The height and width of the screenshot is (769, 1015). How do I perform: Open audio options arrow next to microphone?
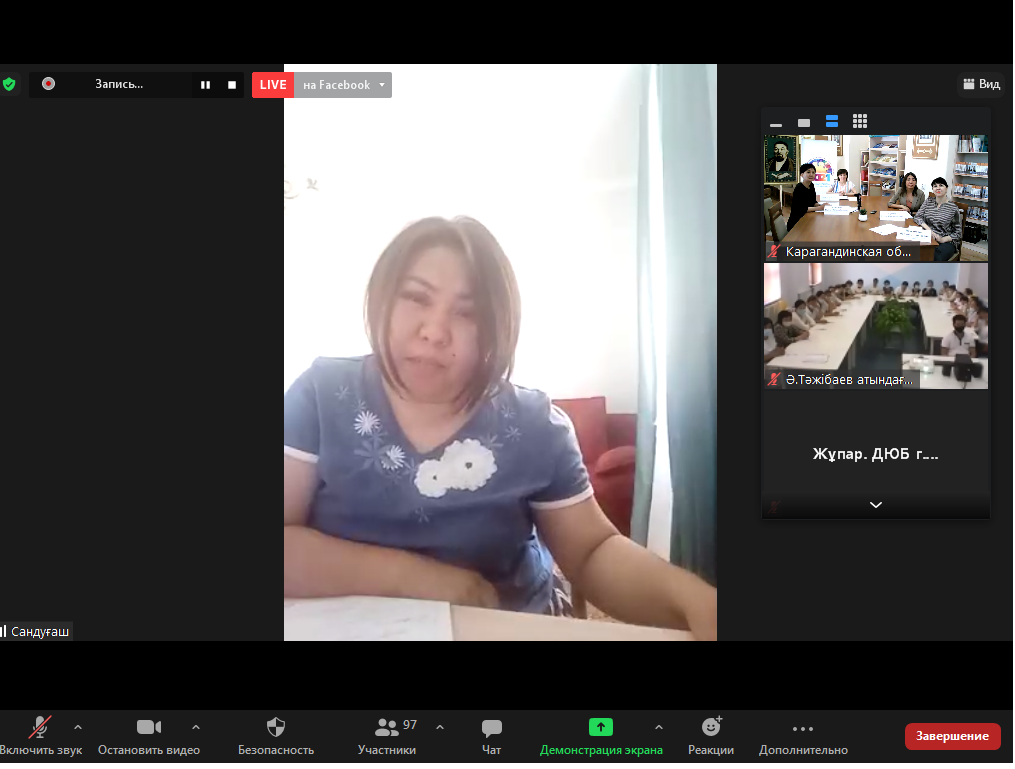pos(78,727)
